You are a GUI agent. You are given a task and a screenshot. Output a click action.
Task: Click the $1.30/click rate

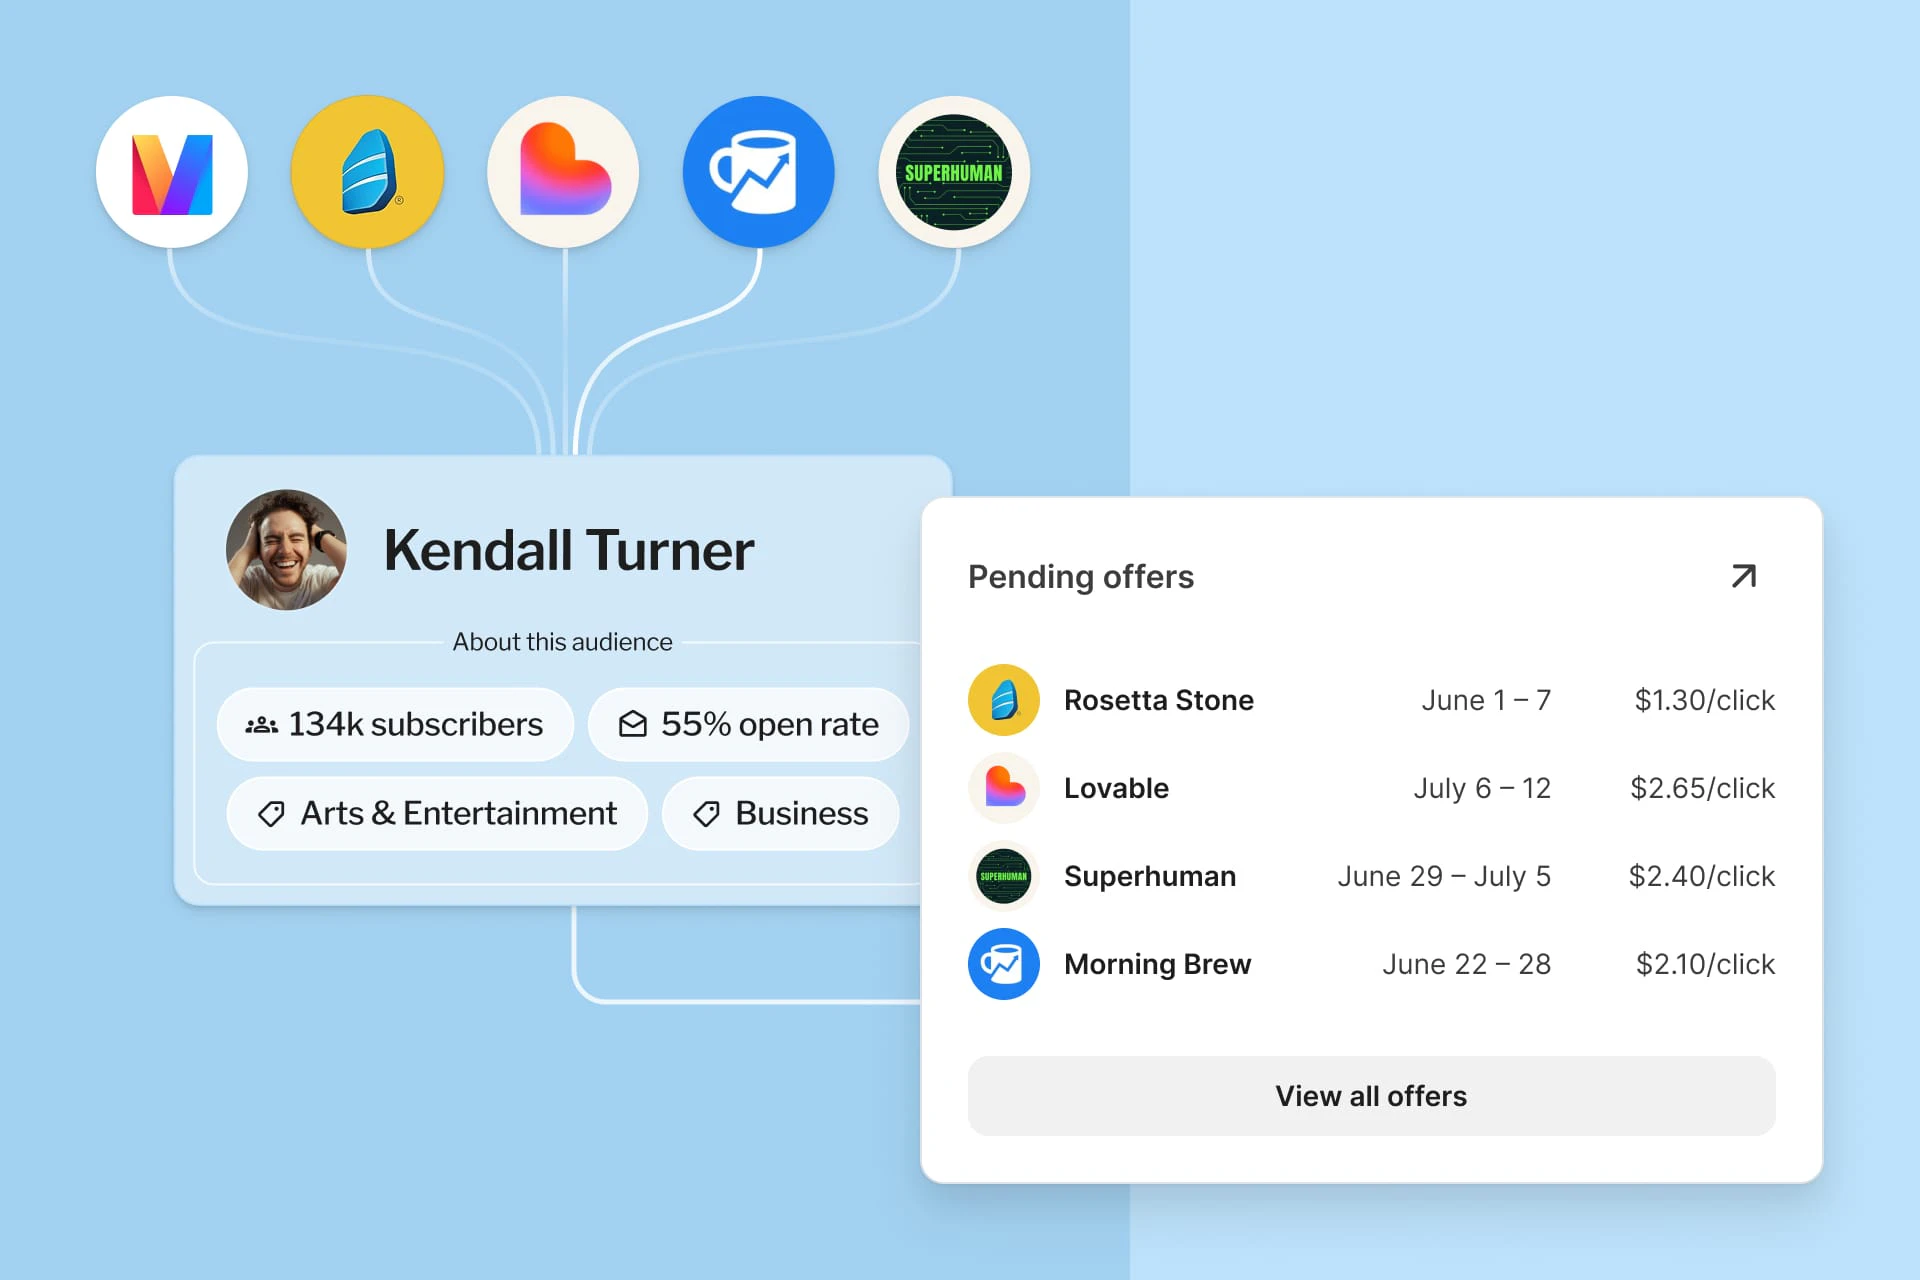pyautogui.click(x=1705, y=700)
